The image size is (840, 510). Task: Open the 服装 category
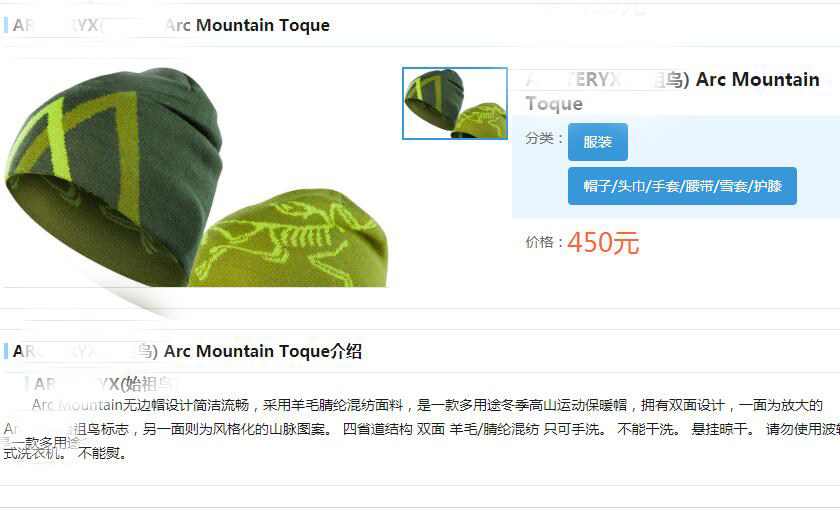(x=598, y=142)
